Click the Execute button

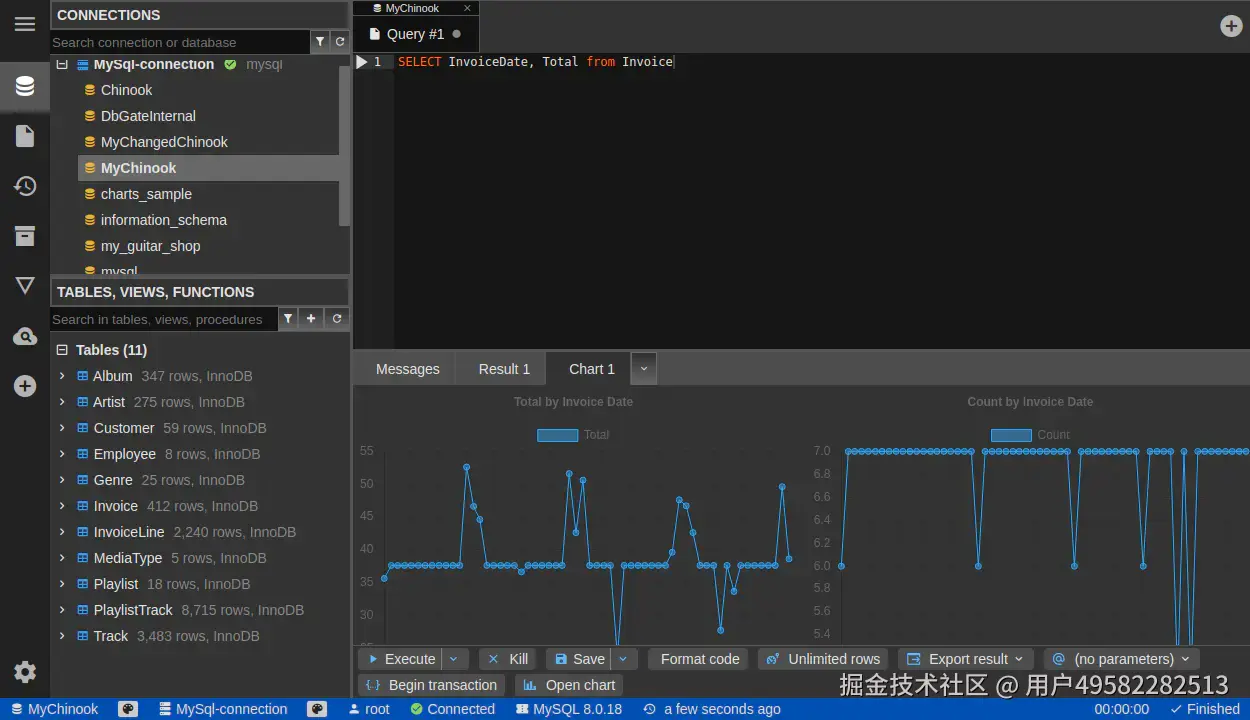tap(400, 659)
